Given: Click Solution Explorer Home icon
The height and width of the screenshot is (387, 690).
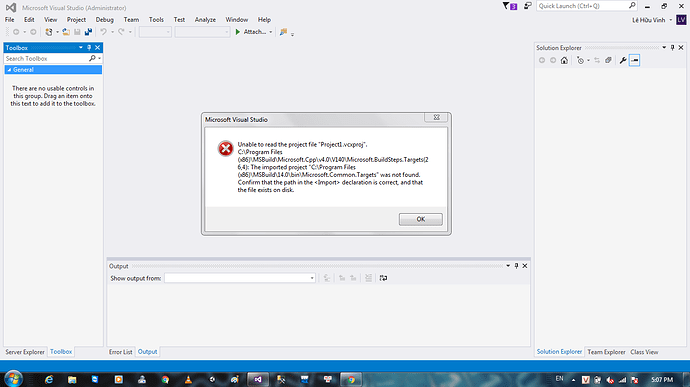Looking at the screenshot, I should 564,60.
